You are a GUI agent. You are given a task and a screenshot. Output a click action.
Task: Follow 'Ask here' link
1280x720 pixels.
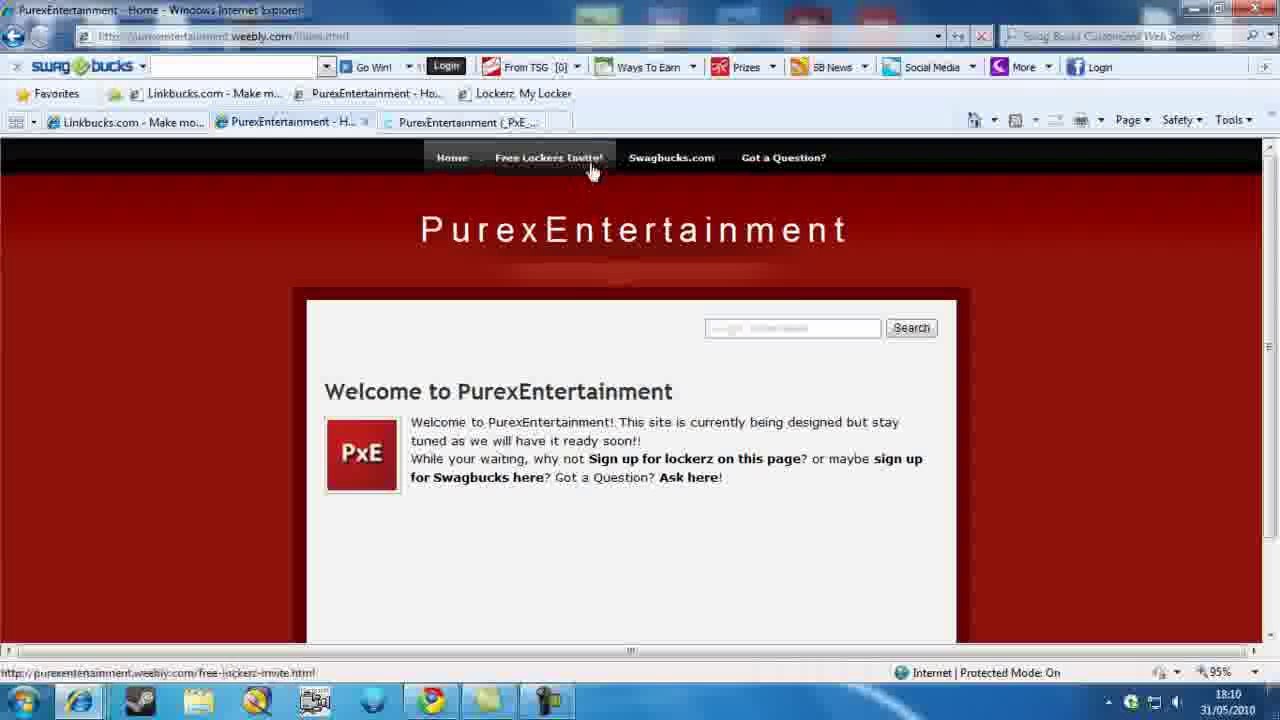688,478
